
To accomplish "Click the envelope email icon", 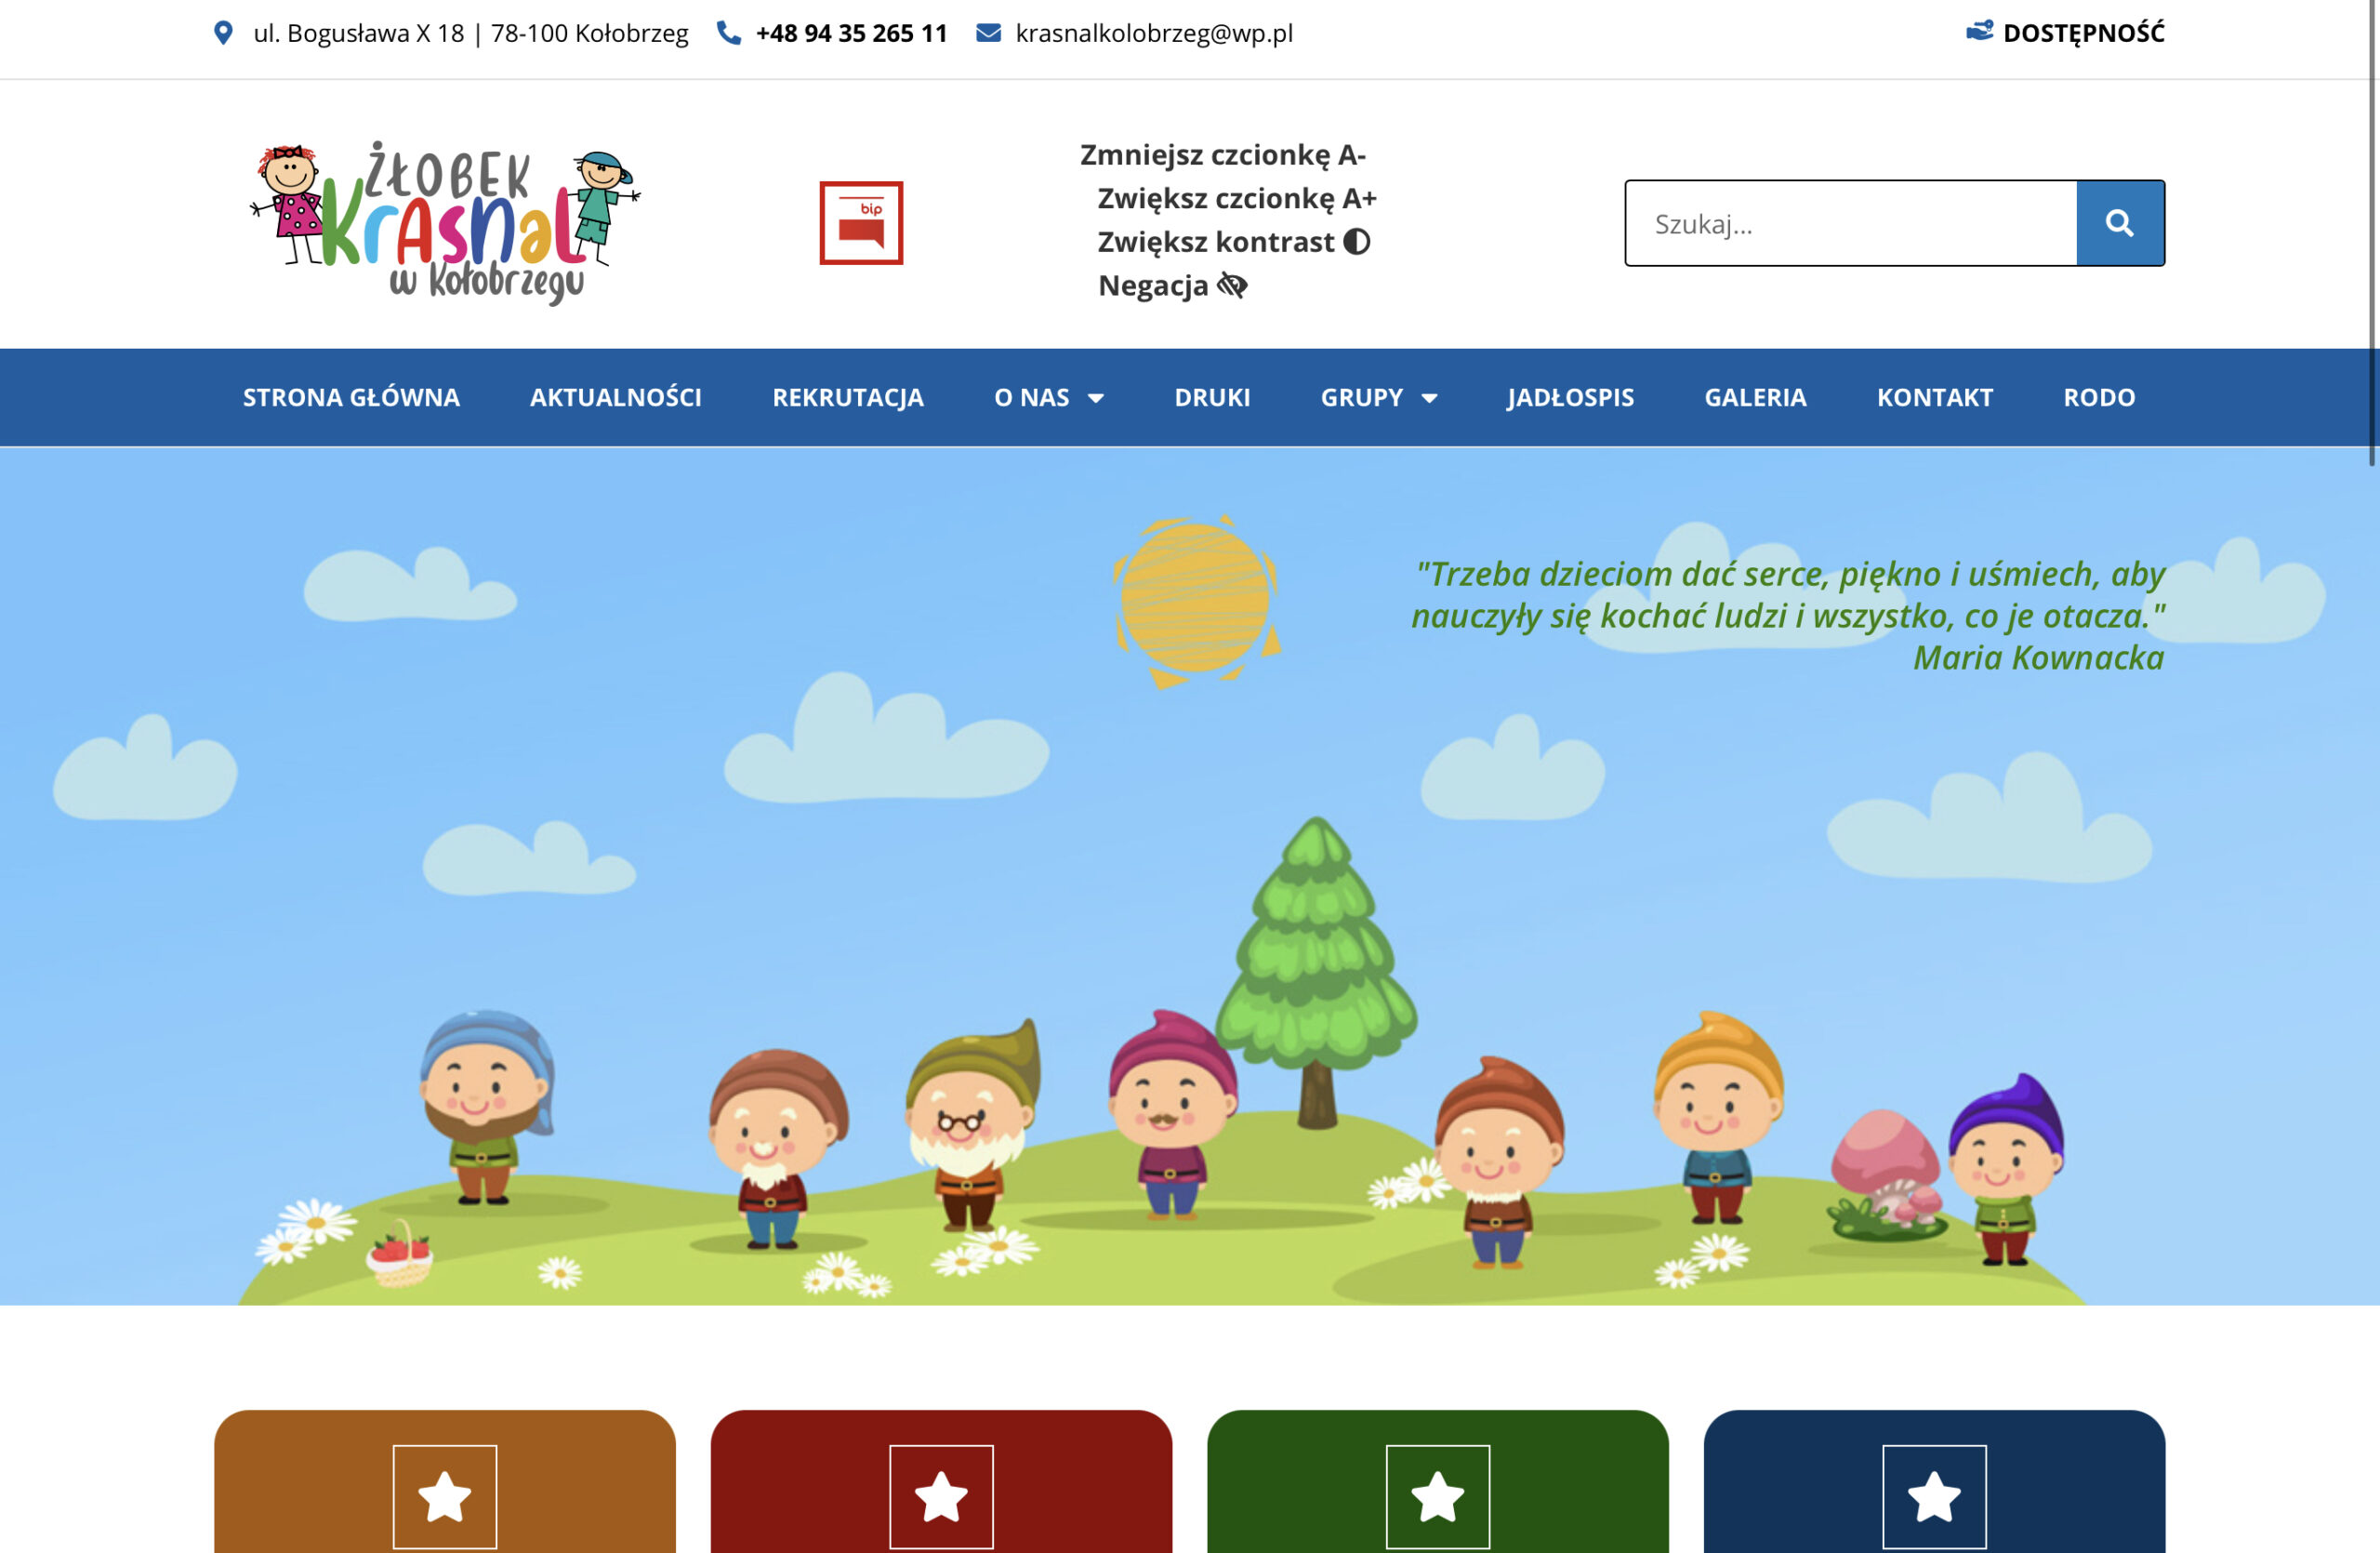I will pos(988,33).
